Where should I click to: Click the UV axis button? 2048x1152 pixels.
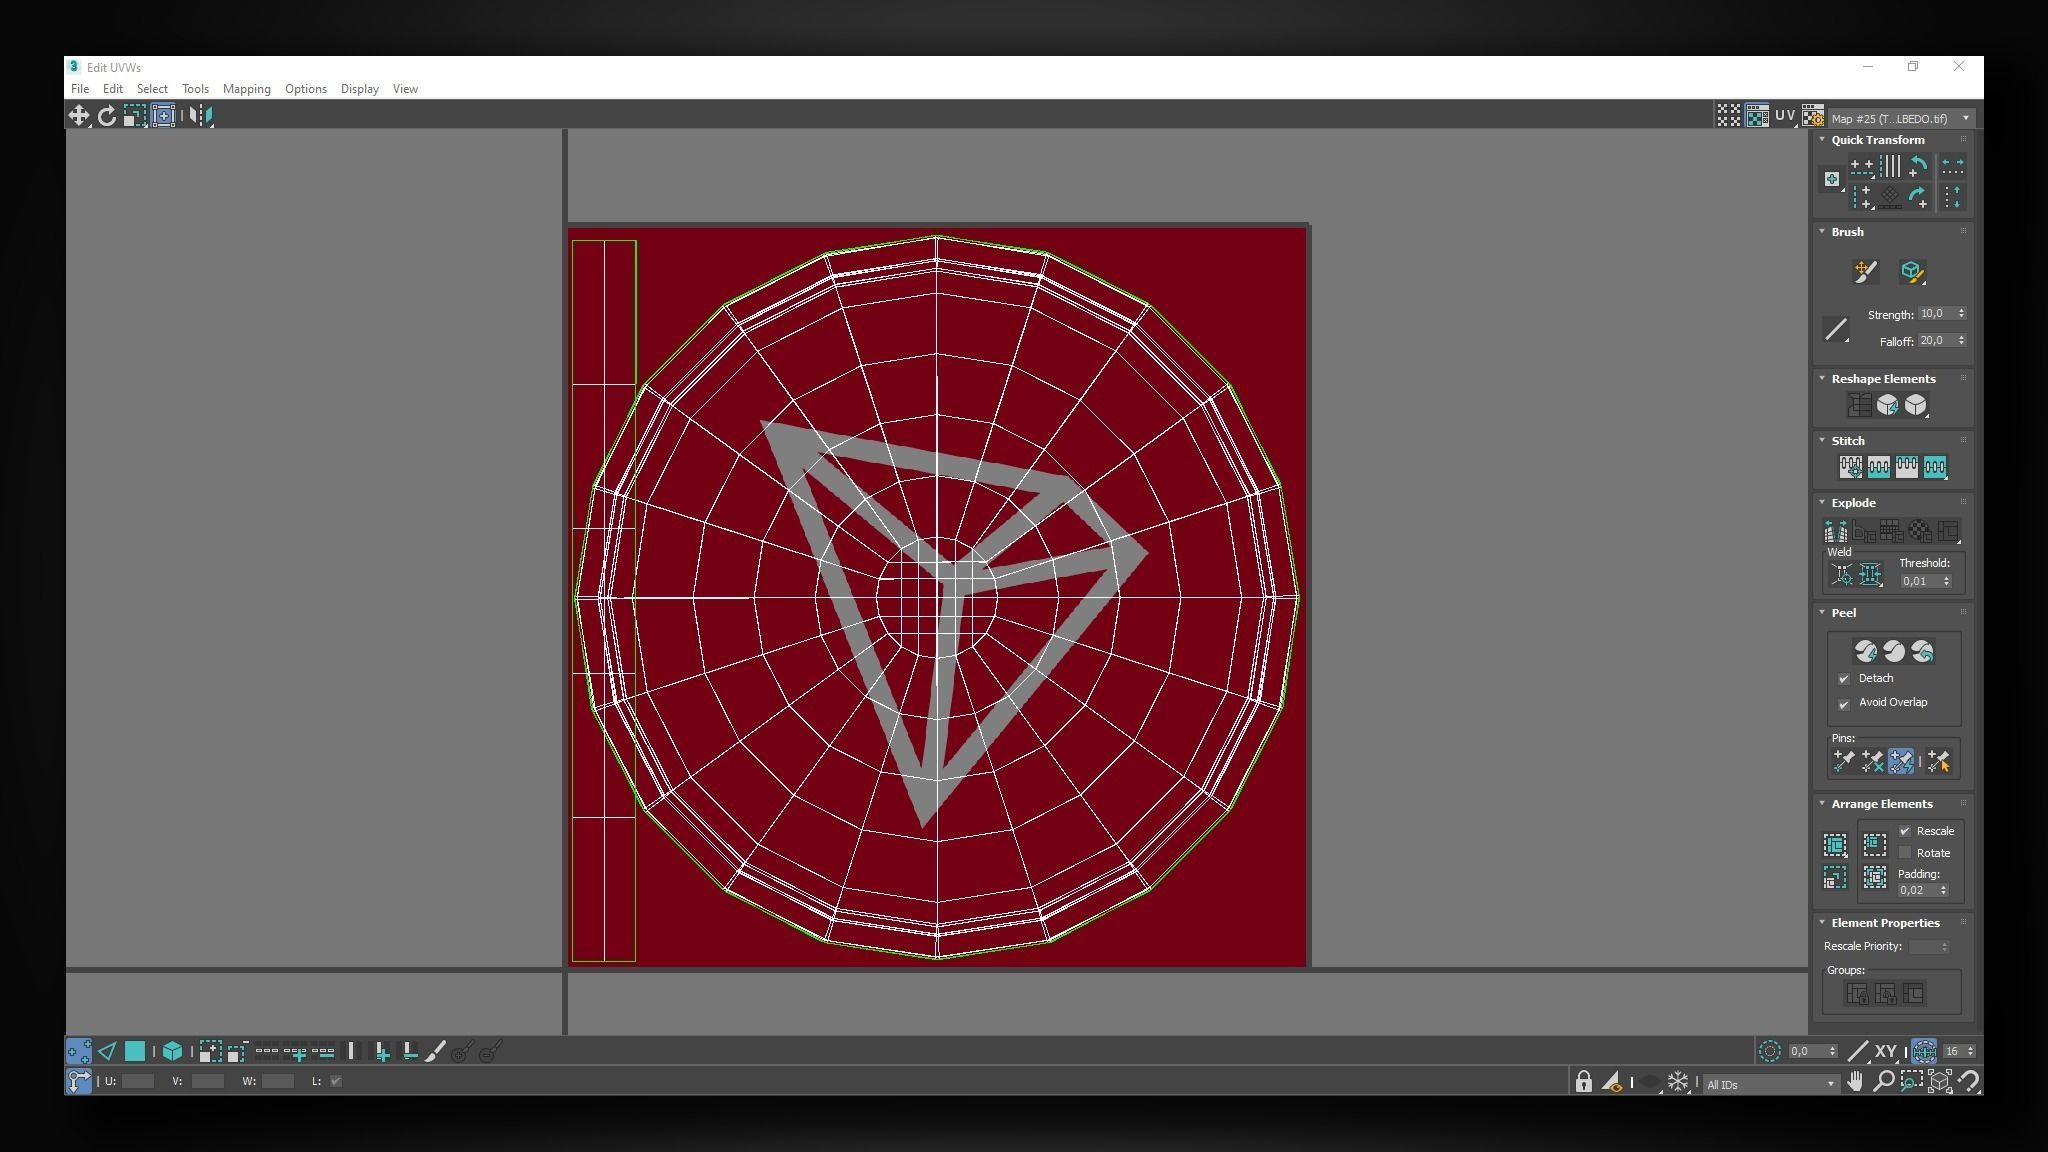[1785, 116]
